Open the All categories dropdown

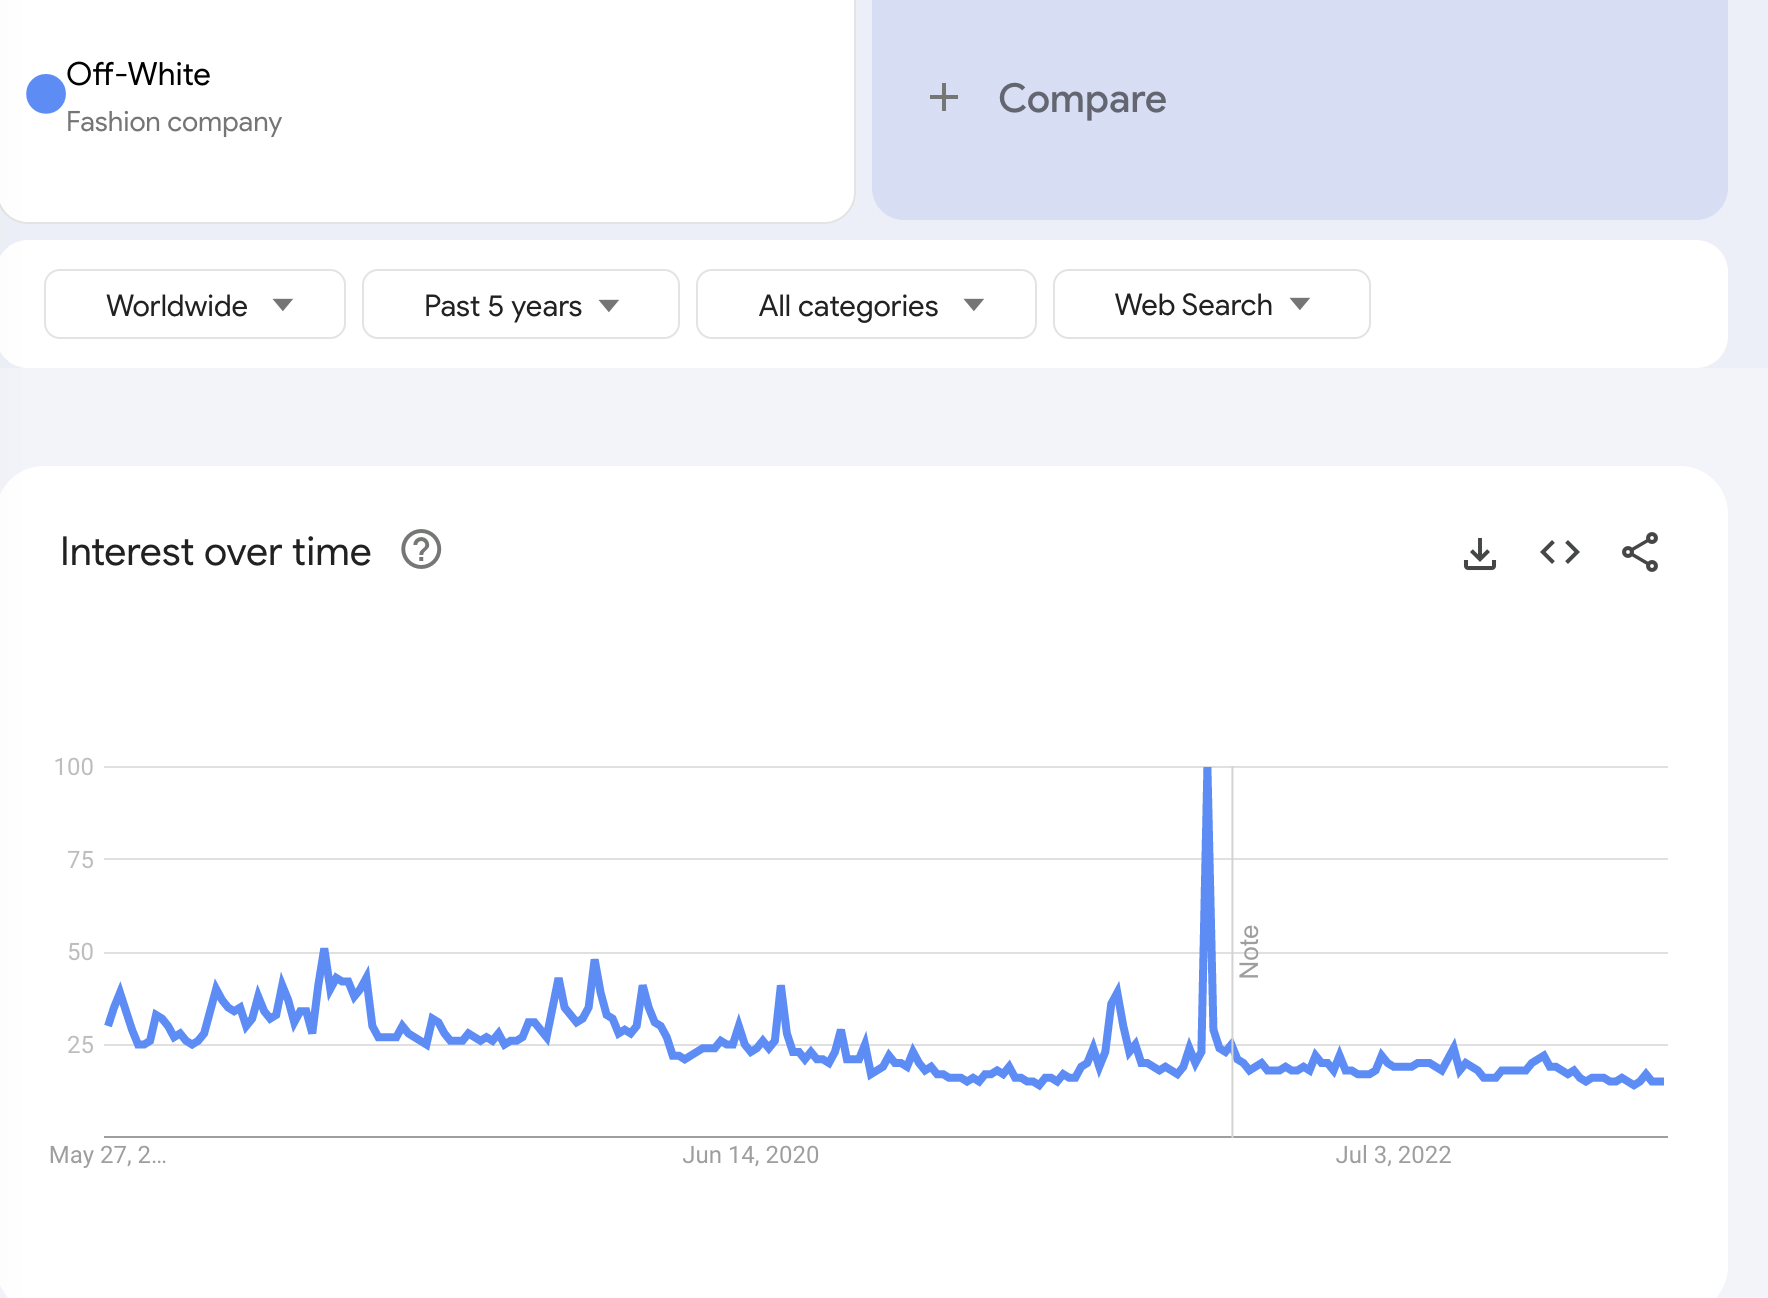(866, 305)
